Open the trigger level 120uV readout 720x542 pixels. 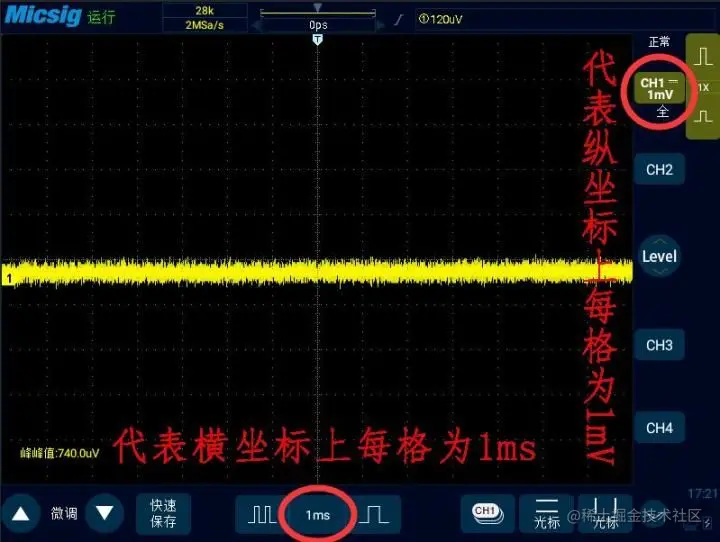pos(440,19)
